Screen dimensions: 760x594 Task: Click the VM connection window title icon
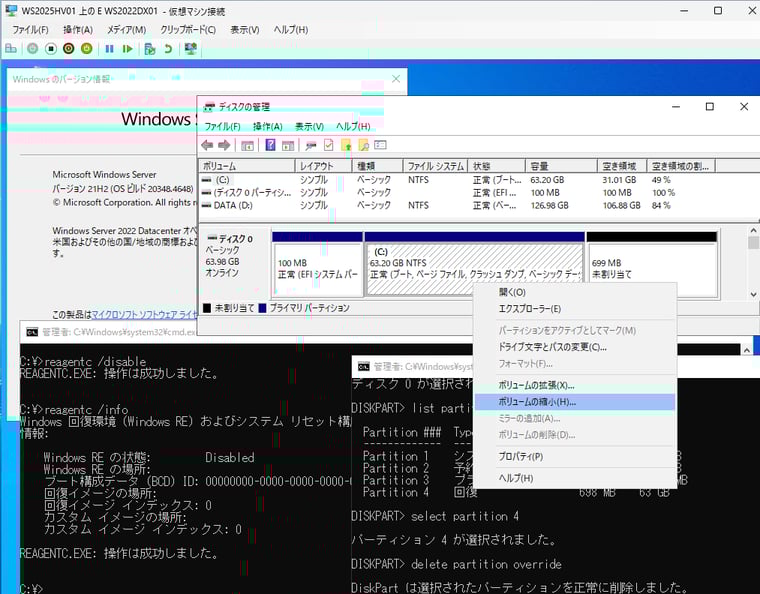click(x=11, y=10)
